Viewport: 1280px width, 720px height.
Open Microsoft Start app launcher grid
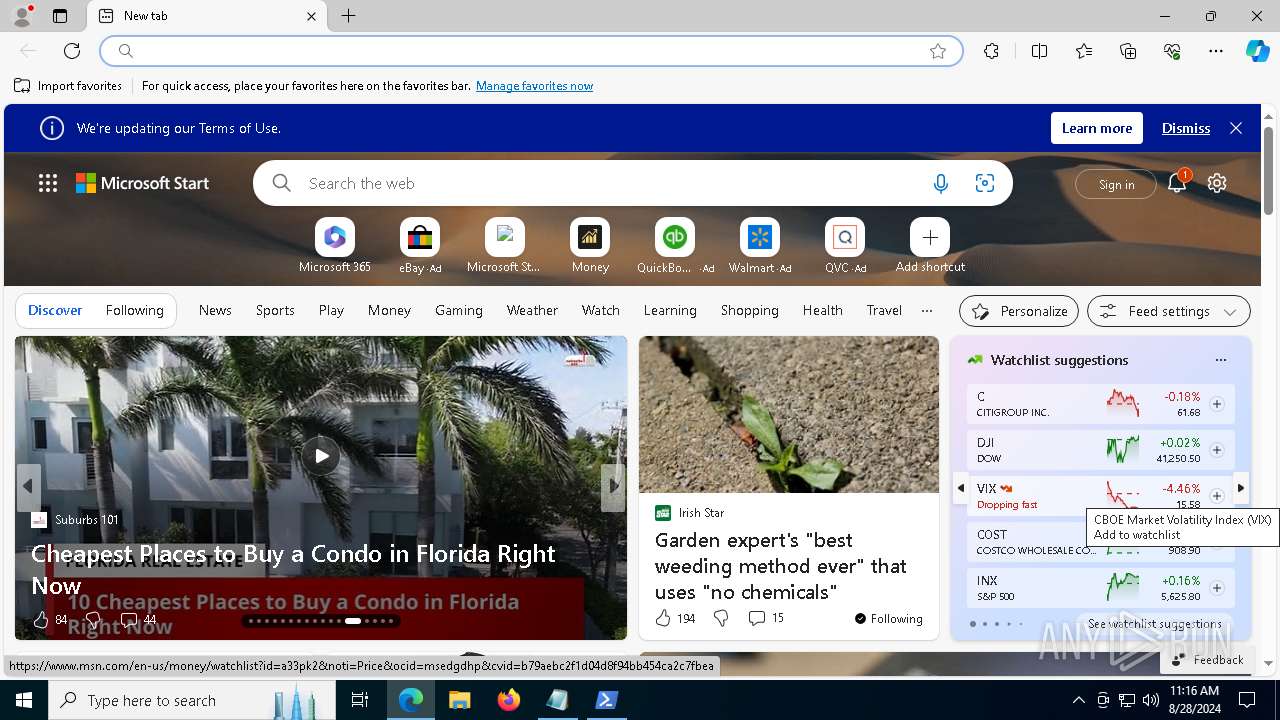point(48,183)
